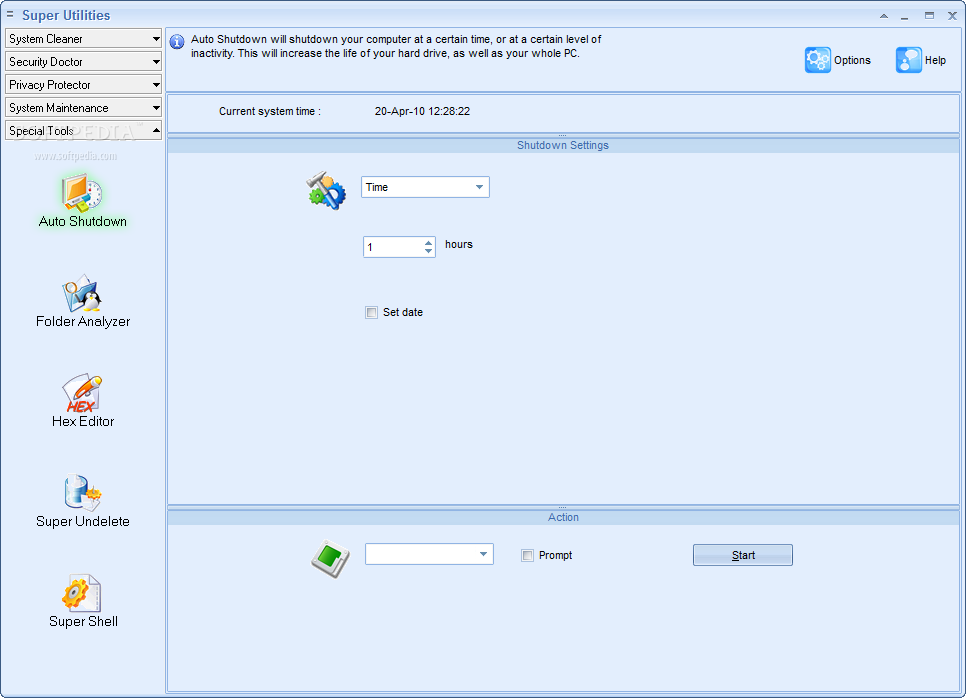Click the 'hours' unit label

(x=459, y=245)
